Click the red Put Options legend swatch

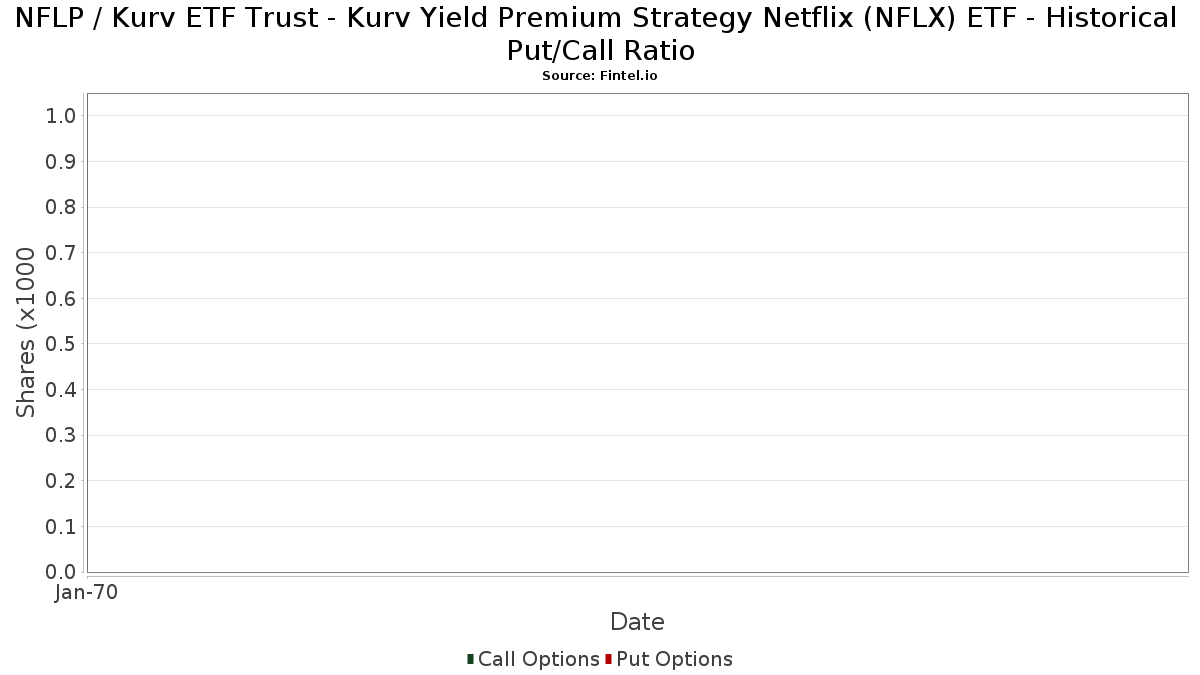point(608,659)
